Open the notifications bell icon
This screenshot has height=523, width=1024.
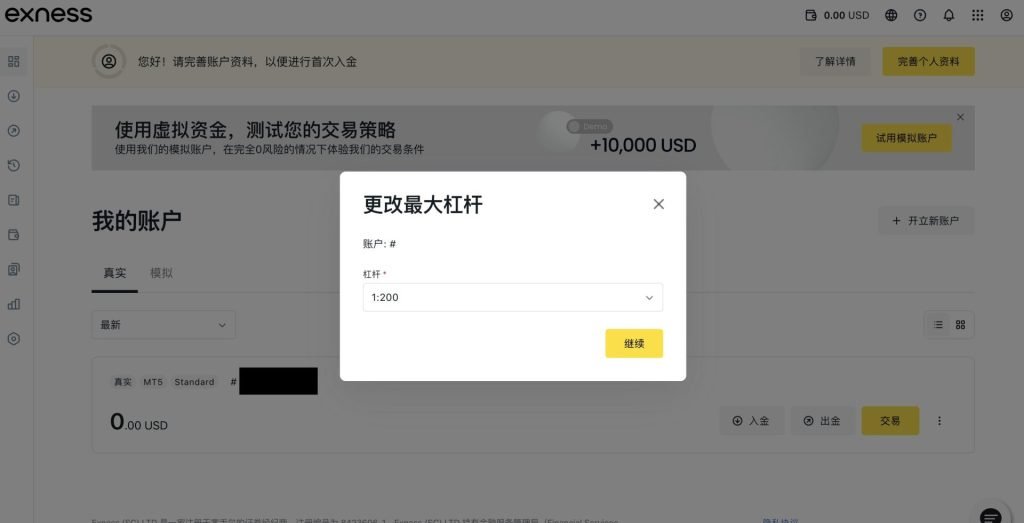(949, 15)
